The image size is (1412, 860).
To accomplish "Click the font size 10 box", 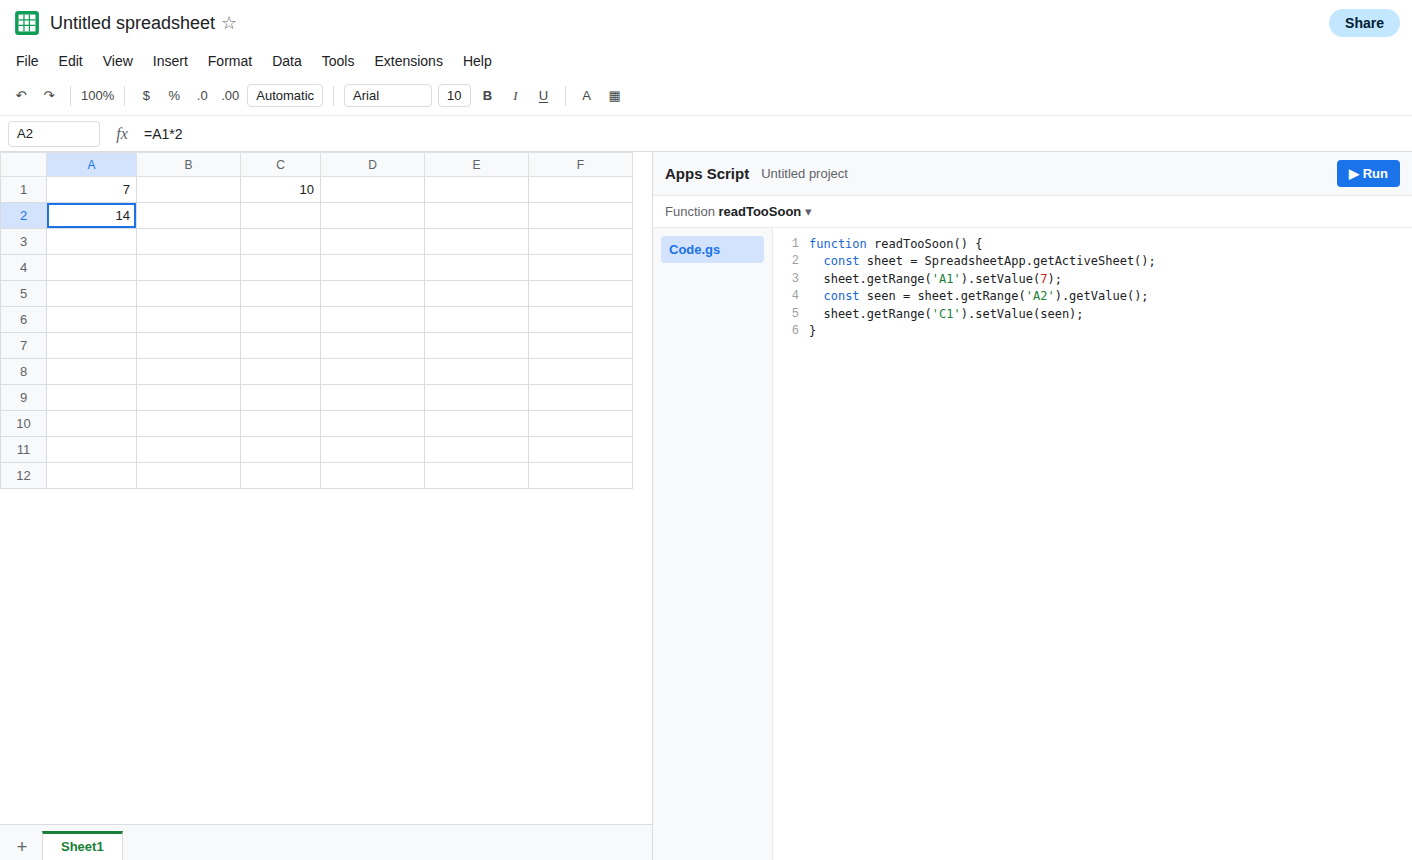I will tap(454, 96).
